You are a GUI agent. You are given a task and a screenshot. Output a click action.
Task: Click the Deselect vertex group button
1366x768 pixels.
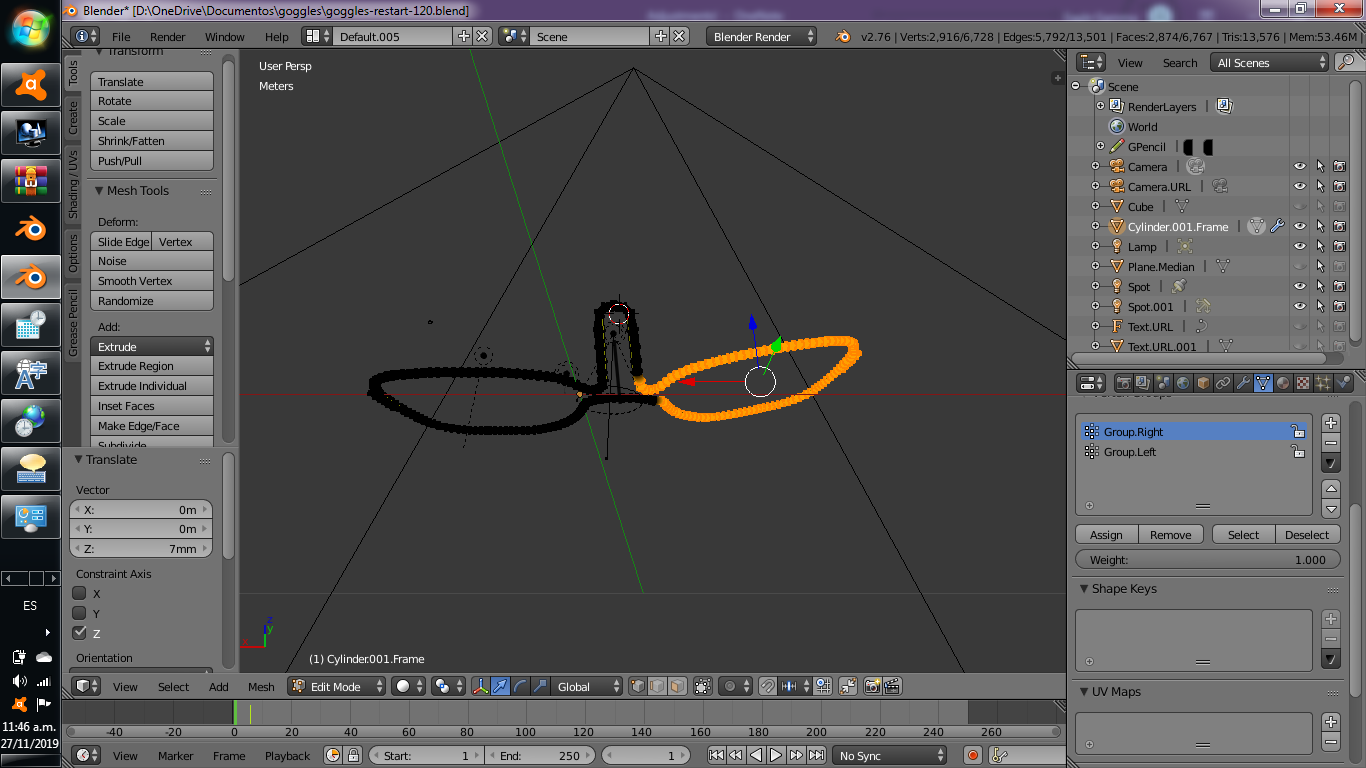(x=1307, y=534)
